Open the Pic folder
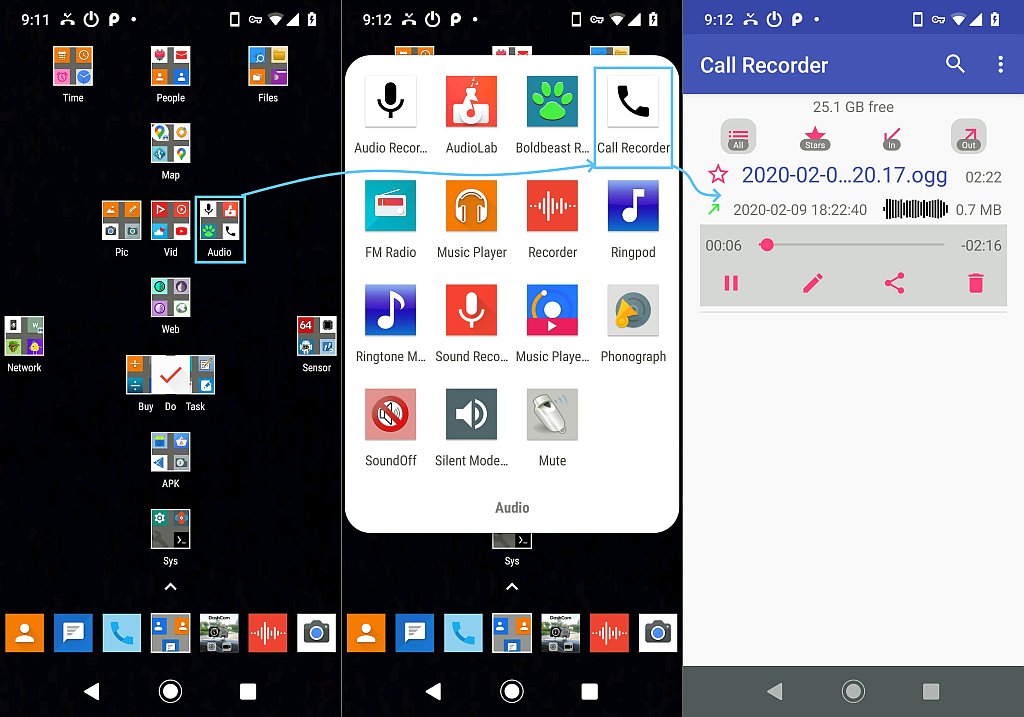 pyautogui.click(x=121, y=220)
